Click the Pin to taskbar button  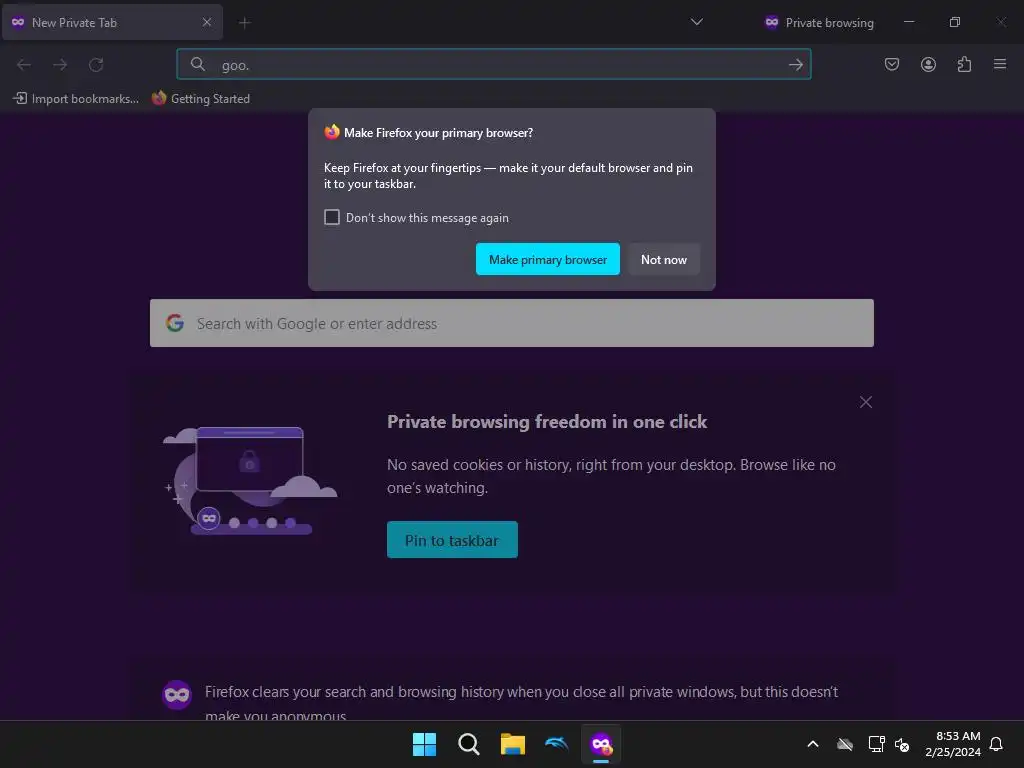tap(452, 540)
